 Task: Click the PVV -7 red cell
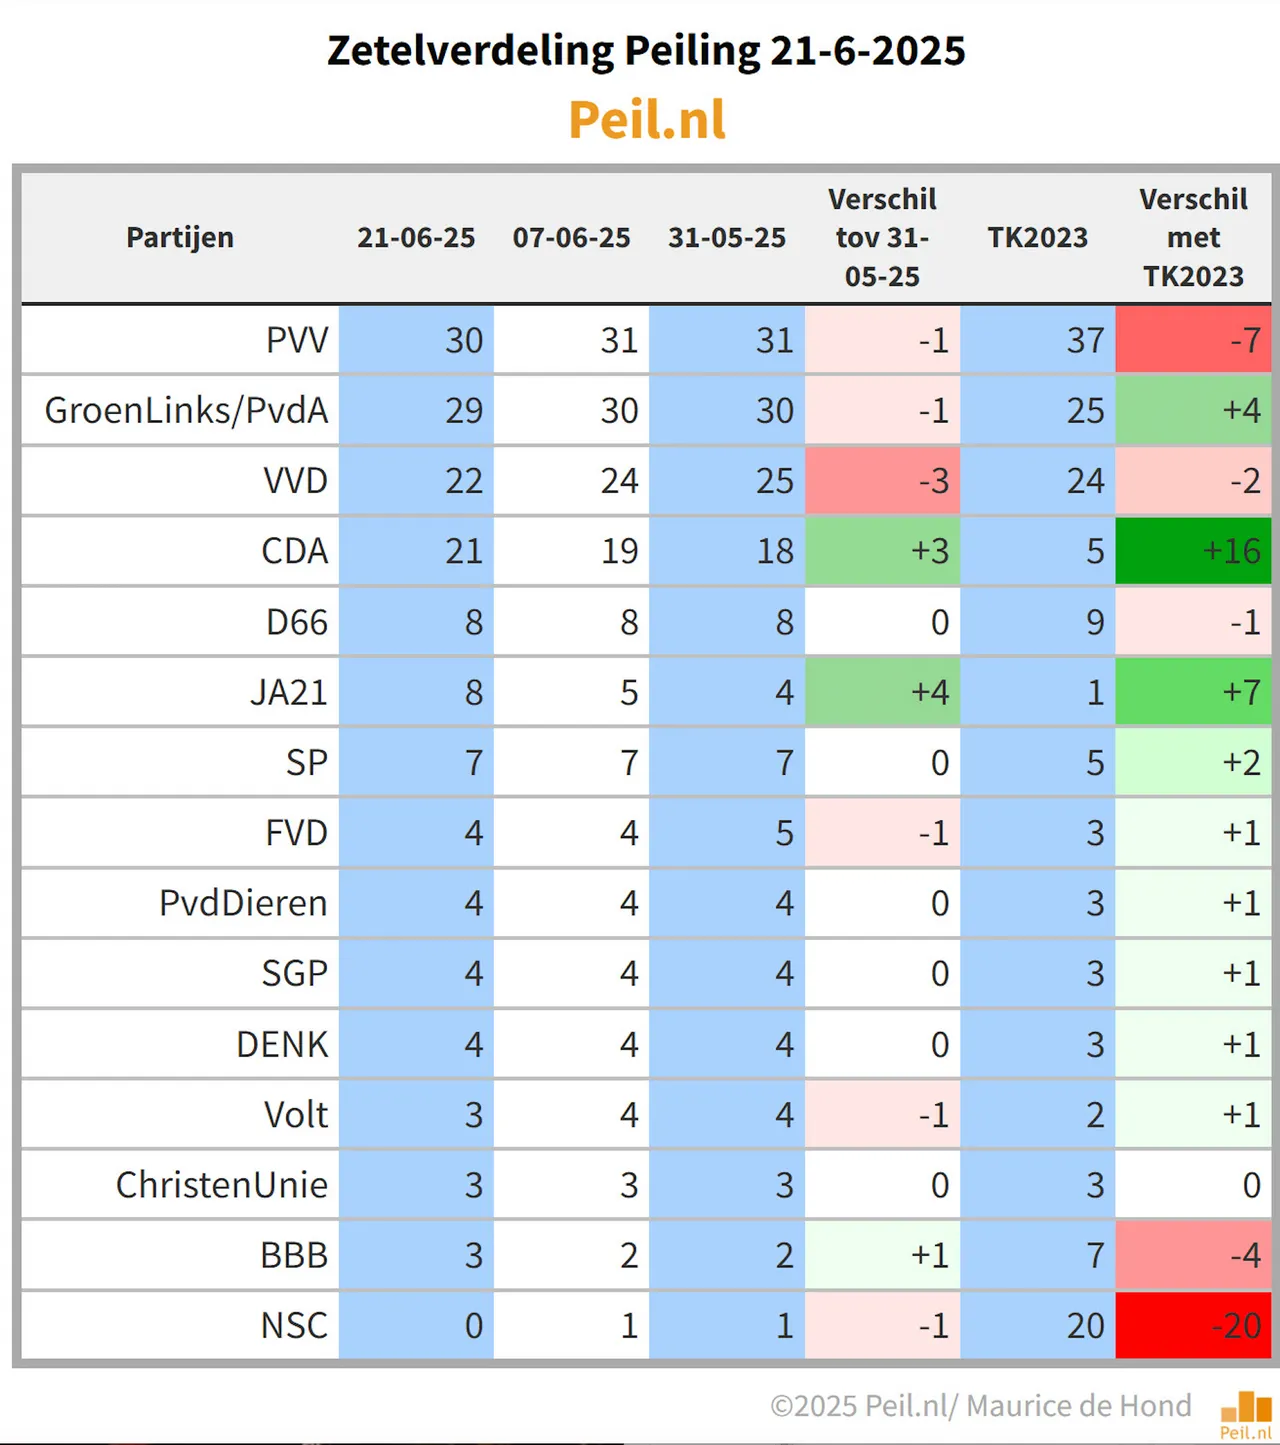pyautogui.click(x=1193, y=340)
